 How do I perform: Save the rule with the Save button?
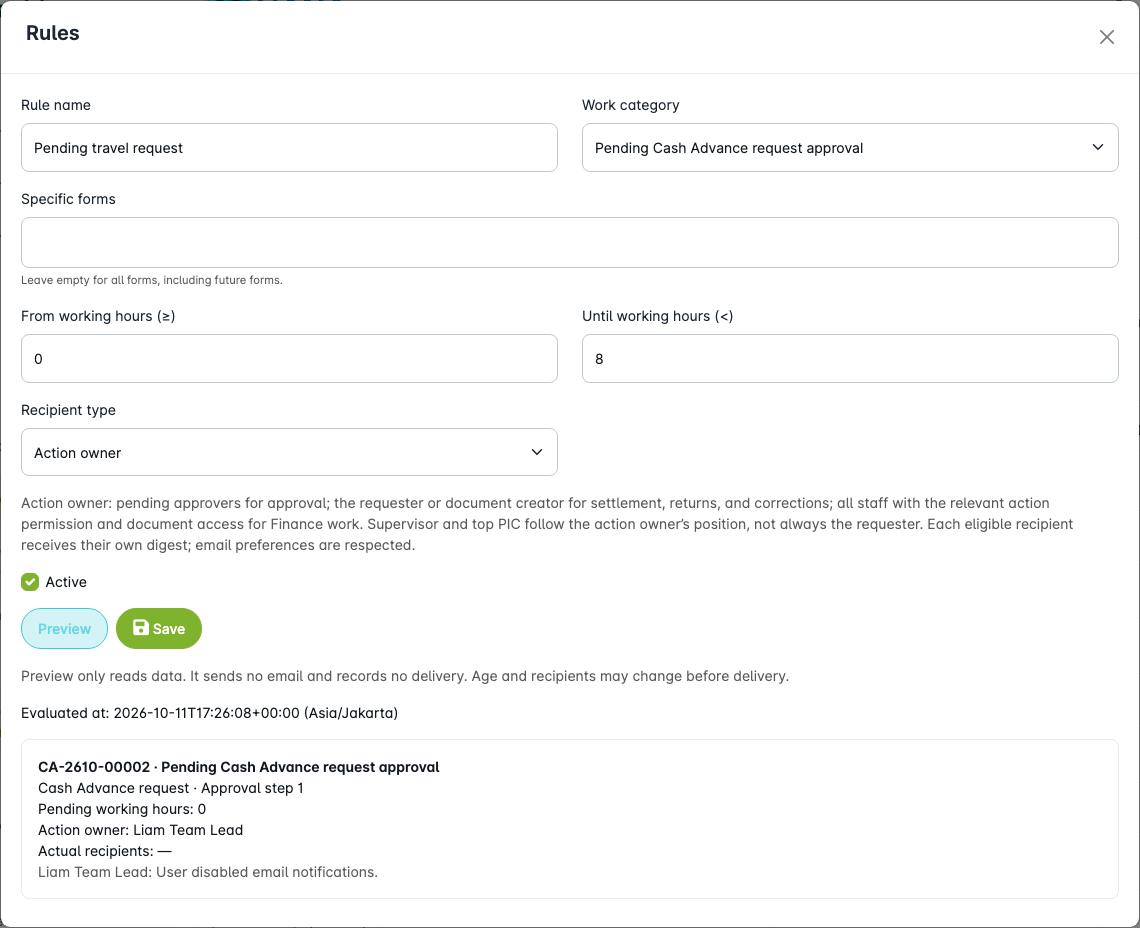159,628
